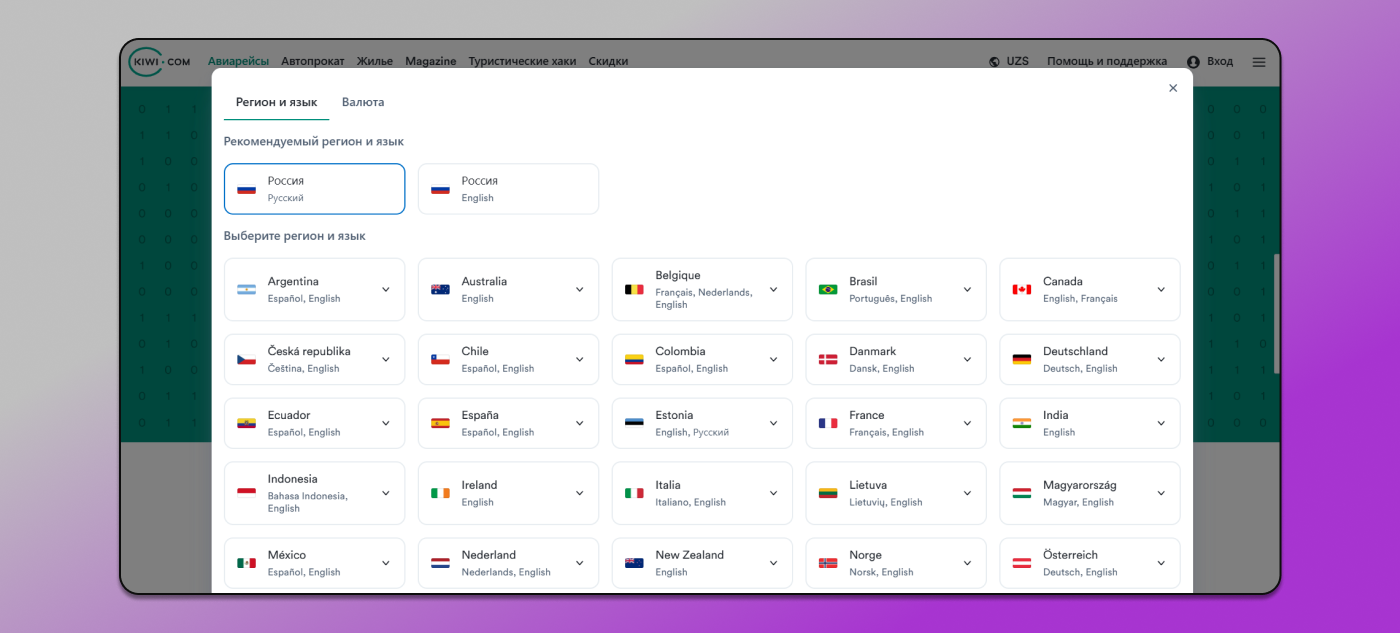
Task: Click the globe icon beside UZS
Action: click(x=994, y=62)
